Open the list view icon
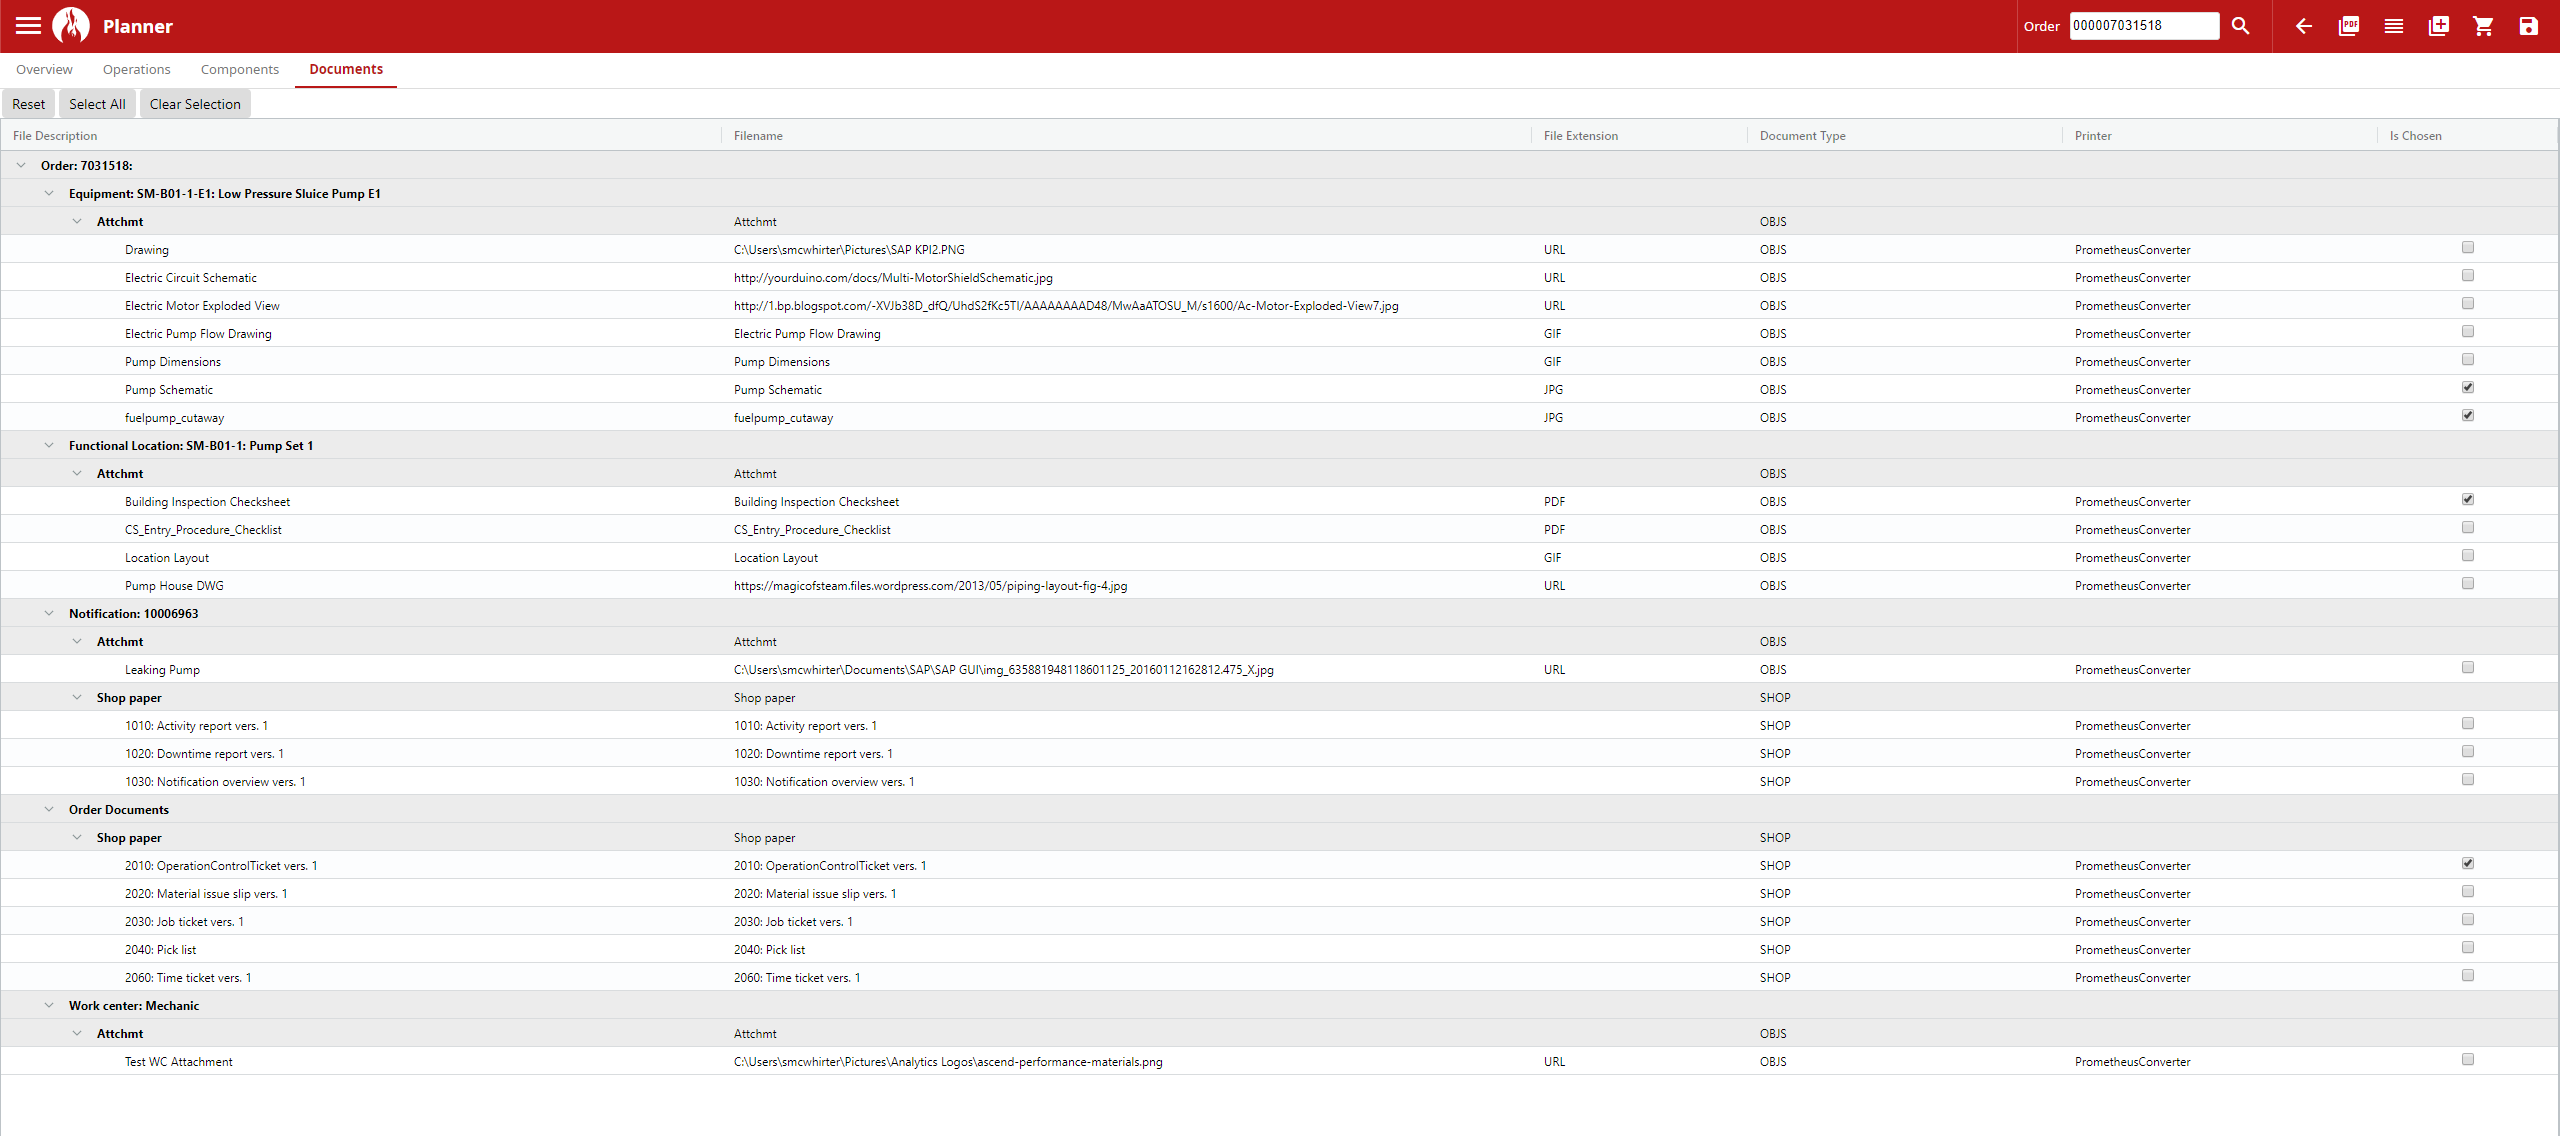The image size is (2560, 1136). 2394,26
